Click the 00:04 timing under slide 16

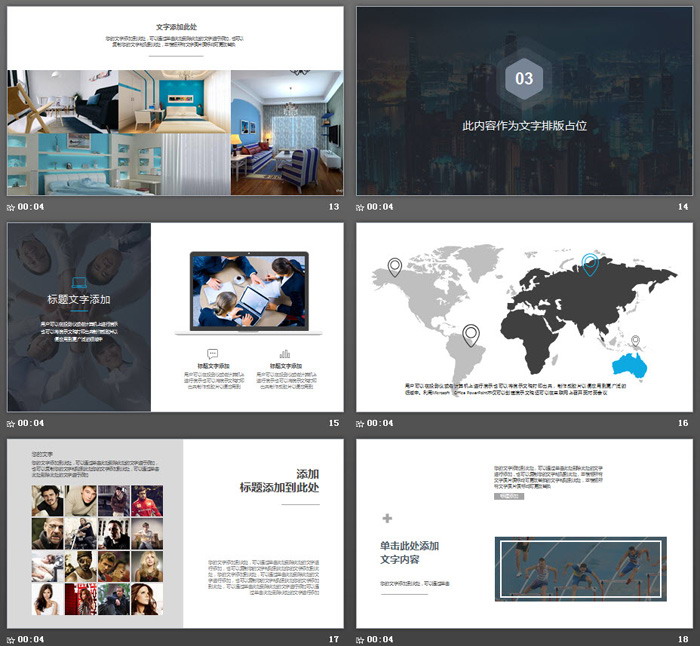pyautogui.click(x=381, y=423)
